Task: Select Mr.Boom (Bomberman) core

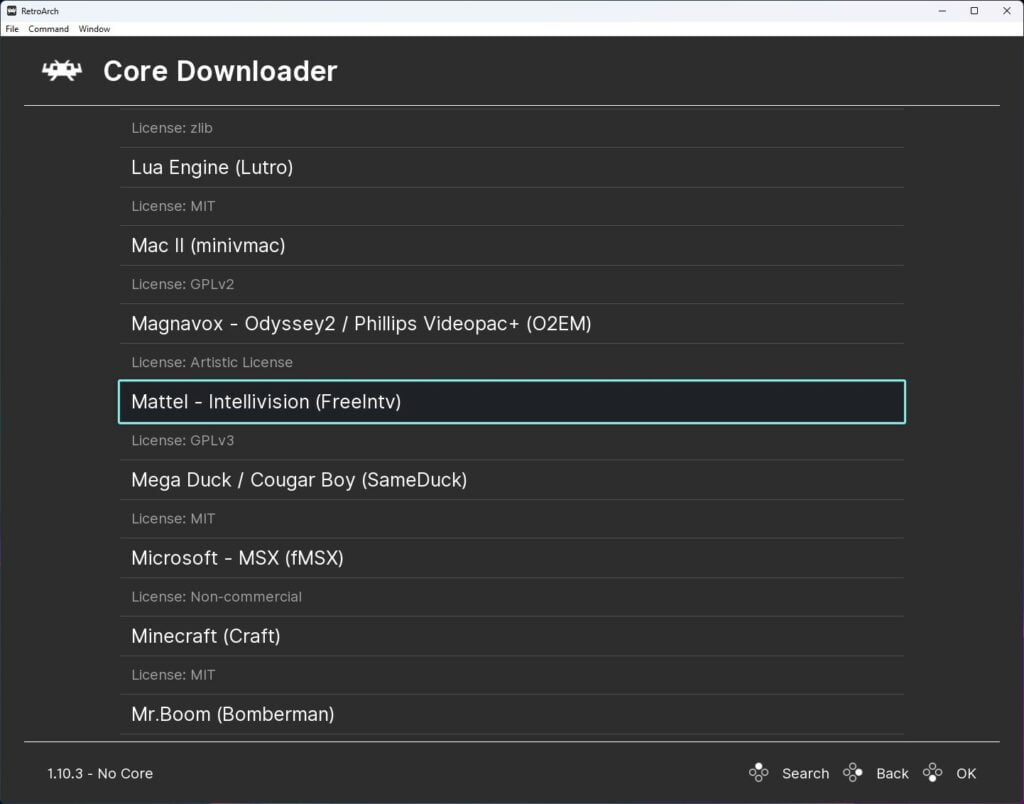Action: click(512, 714)
